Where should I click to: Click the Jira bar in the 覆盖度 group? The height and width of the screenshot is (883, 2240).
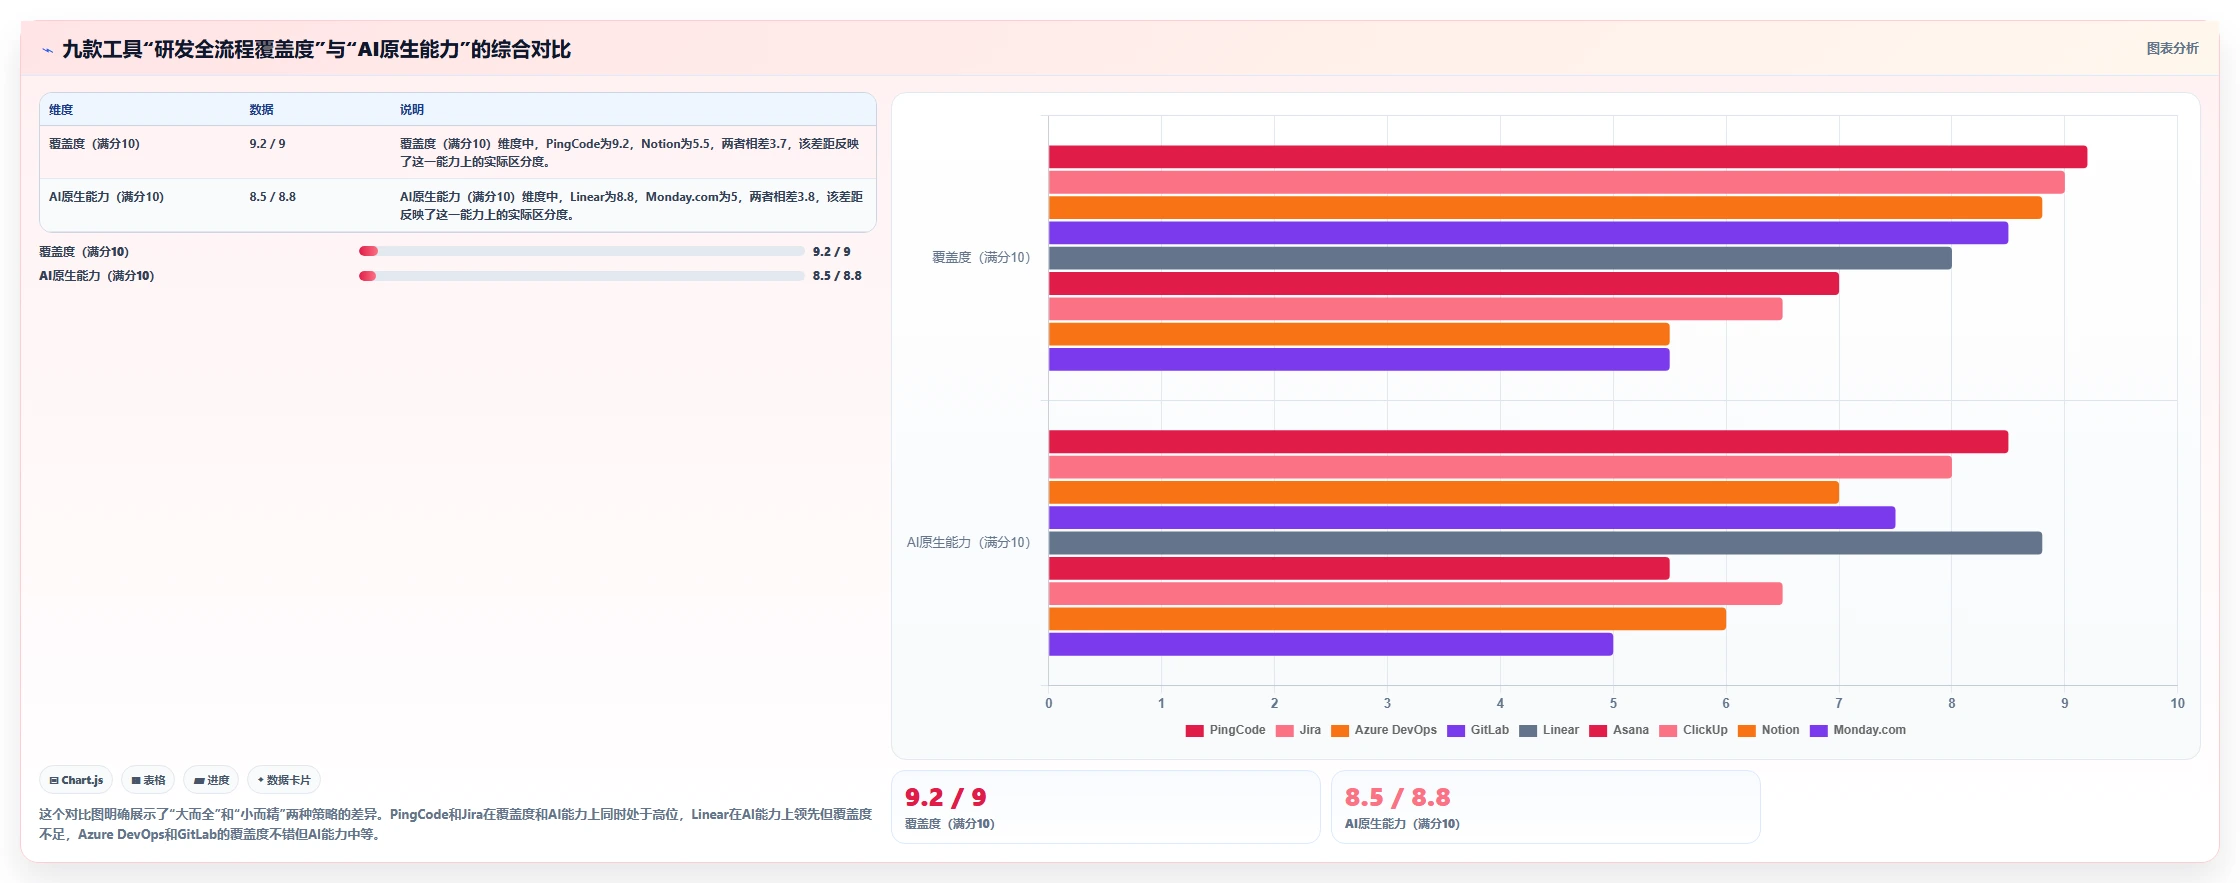point(1556,182)
